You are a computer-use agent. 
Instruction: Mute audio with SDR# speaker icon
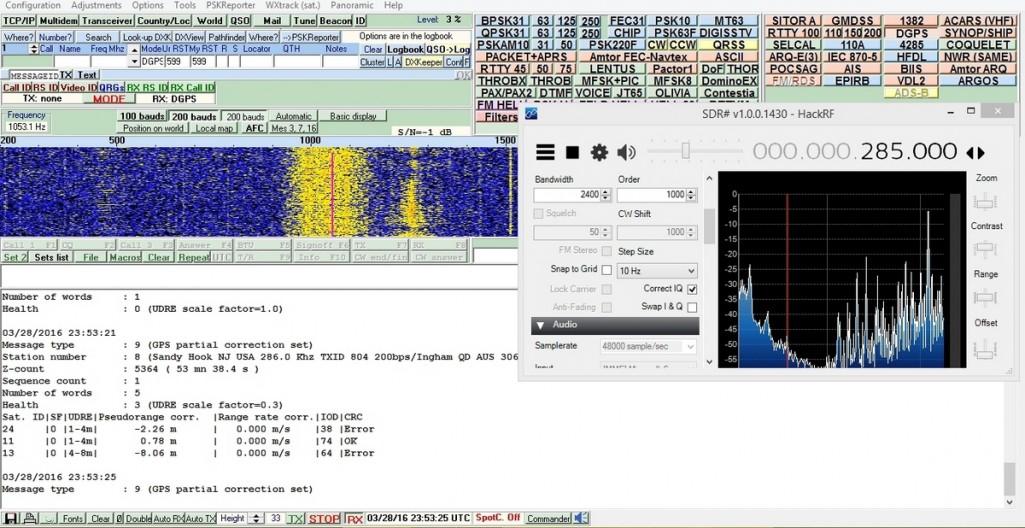[626, 152]
